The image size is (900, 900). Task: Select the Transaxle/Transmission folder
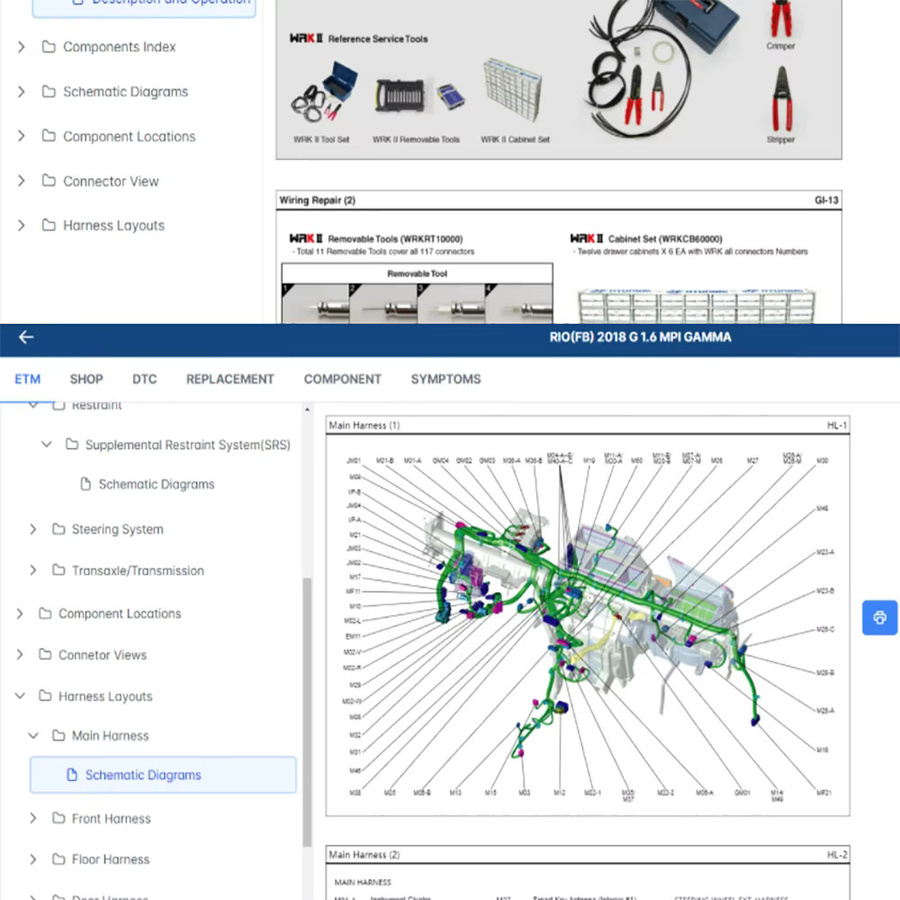pos(128,571)
